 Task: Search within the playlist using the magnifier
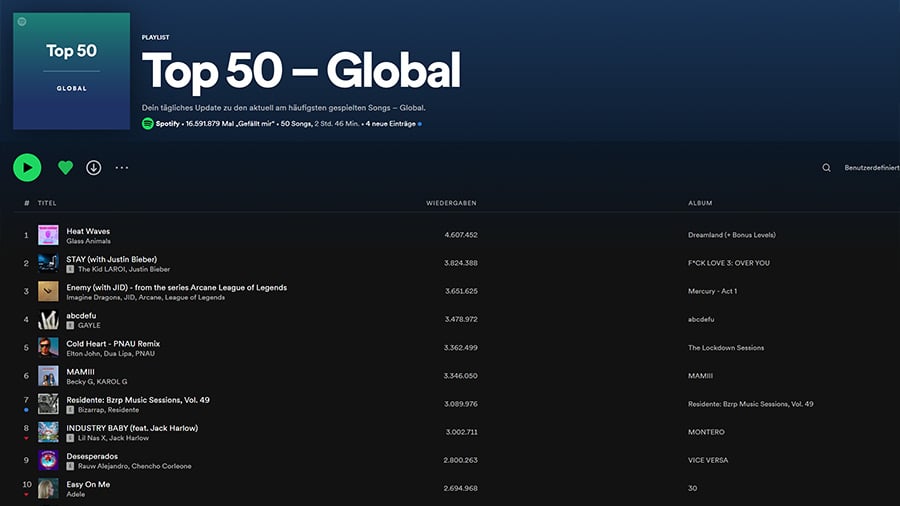[827, 168]
